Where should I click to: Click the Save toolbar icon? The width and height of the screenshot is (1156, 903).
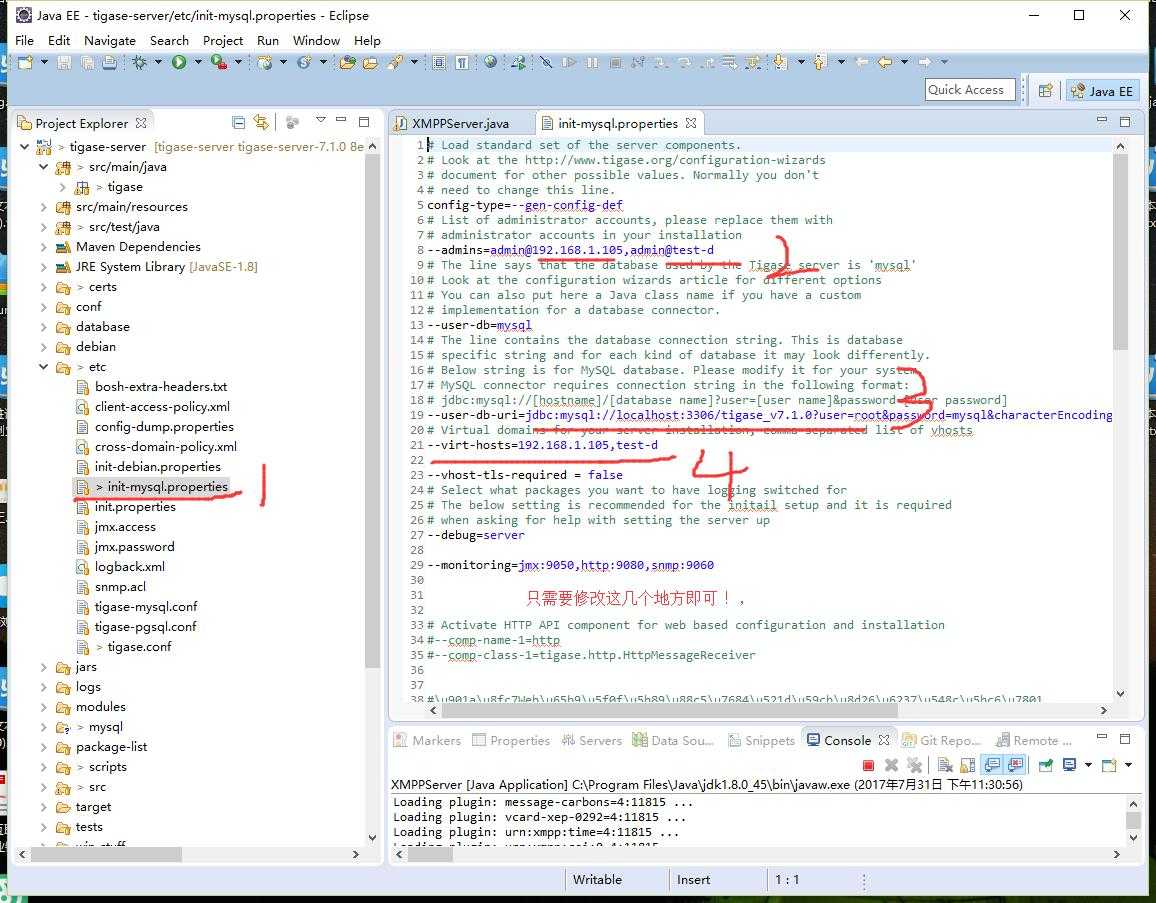64,63
